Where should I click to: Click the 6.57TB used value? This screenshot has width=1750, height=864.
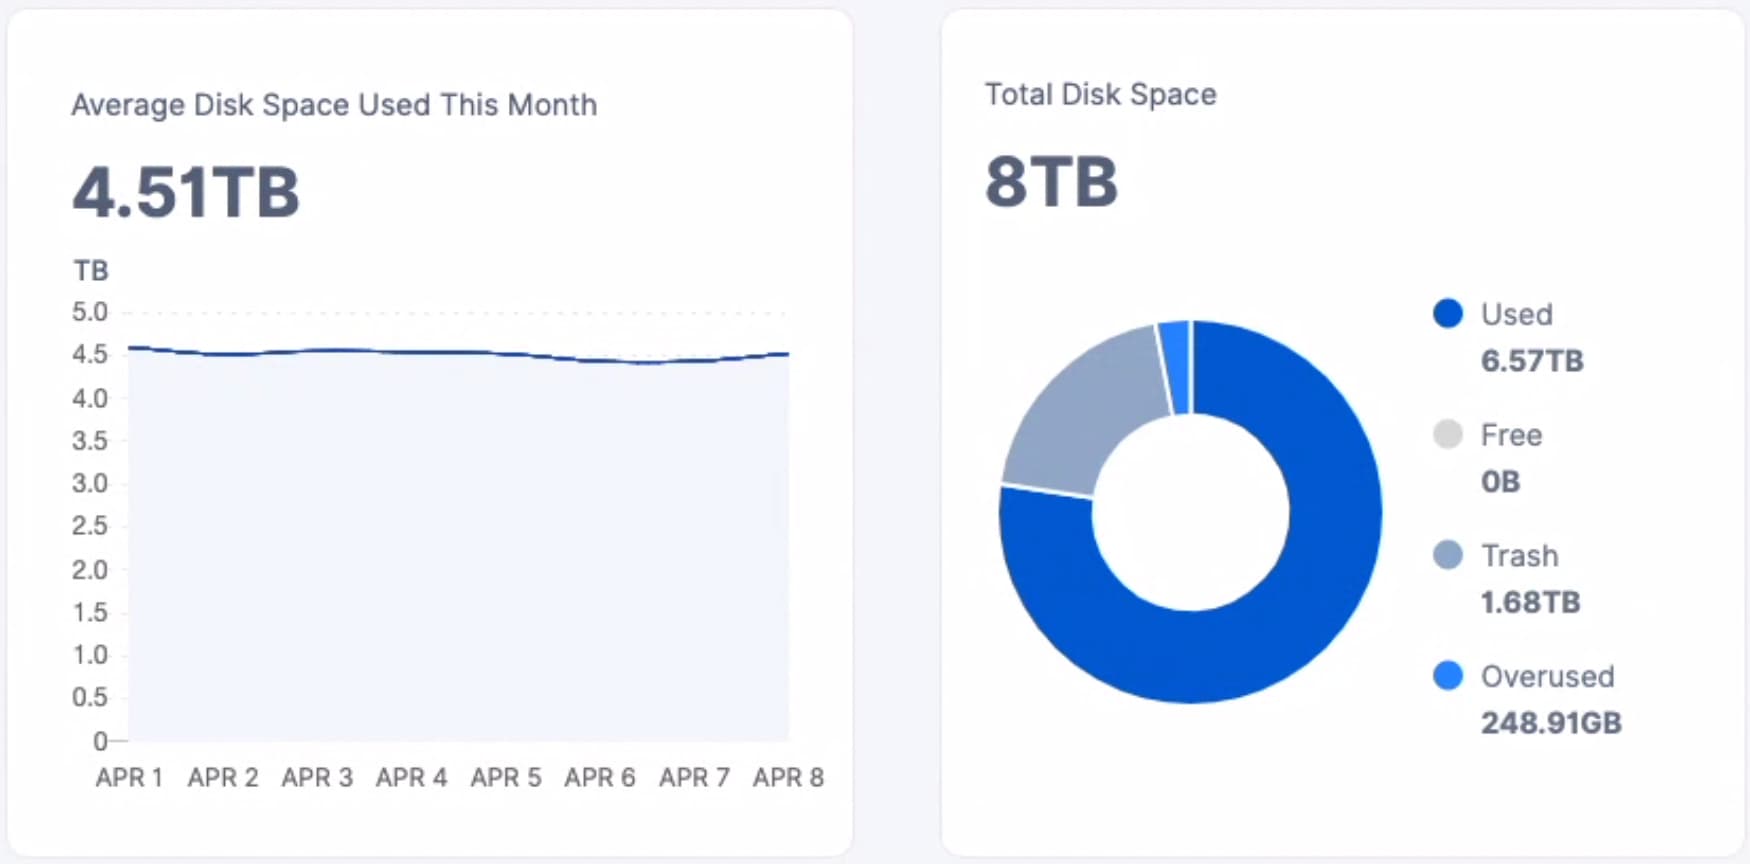pyautogui.click(x=1532, y=360)
